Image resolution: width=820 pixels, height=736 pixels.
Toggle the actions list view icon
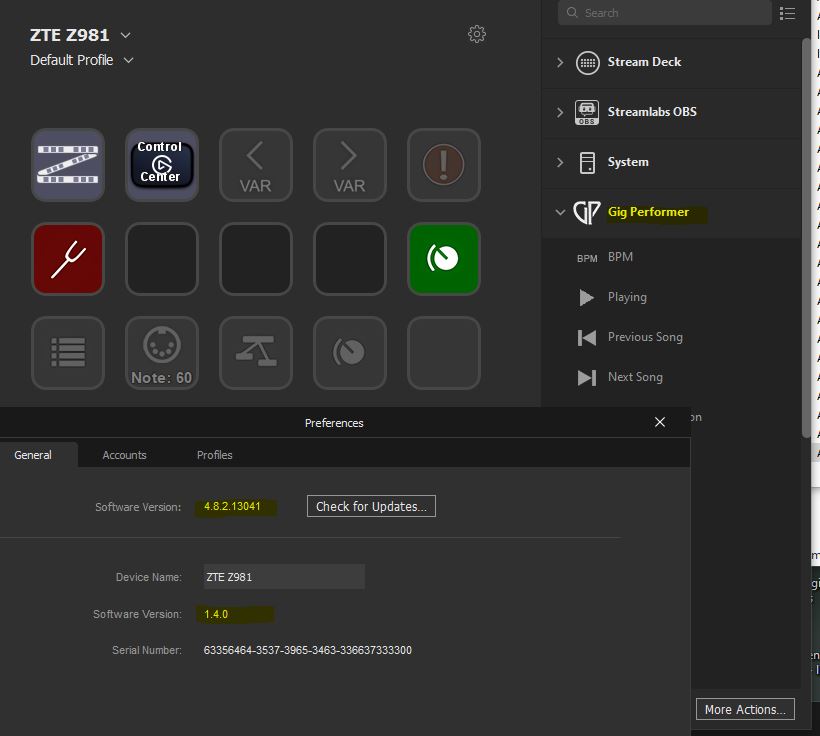tap(787, 13)
